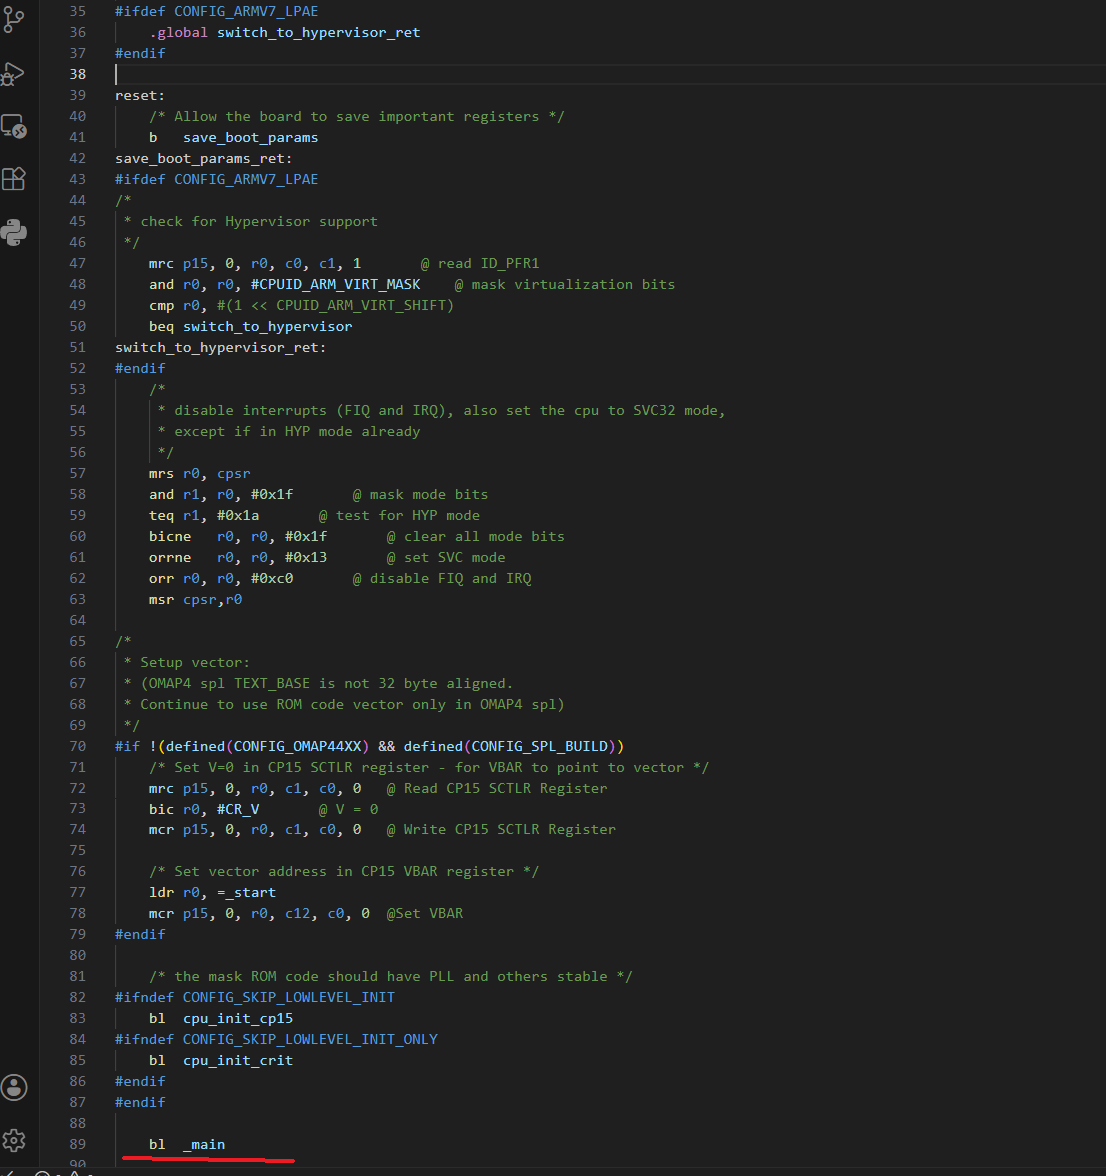Click '#ifndef CONFIG_SKIP_LOWLEVEL_INIT' on line 82
Viewport: 1106px width, 1176px height.
click(x=255, y=998)
